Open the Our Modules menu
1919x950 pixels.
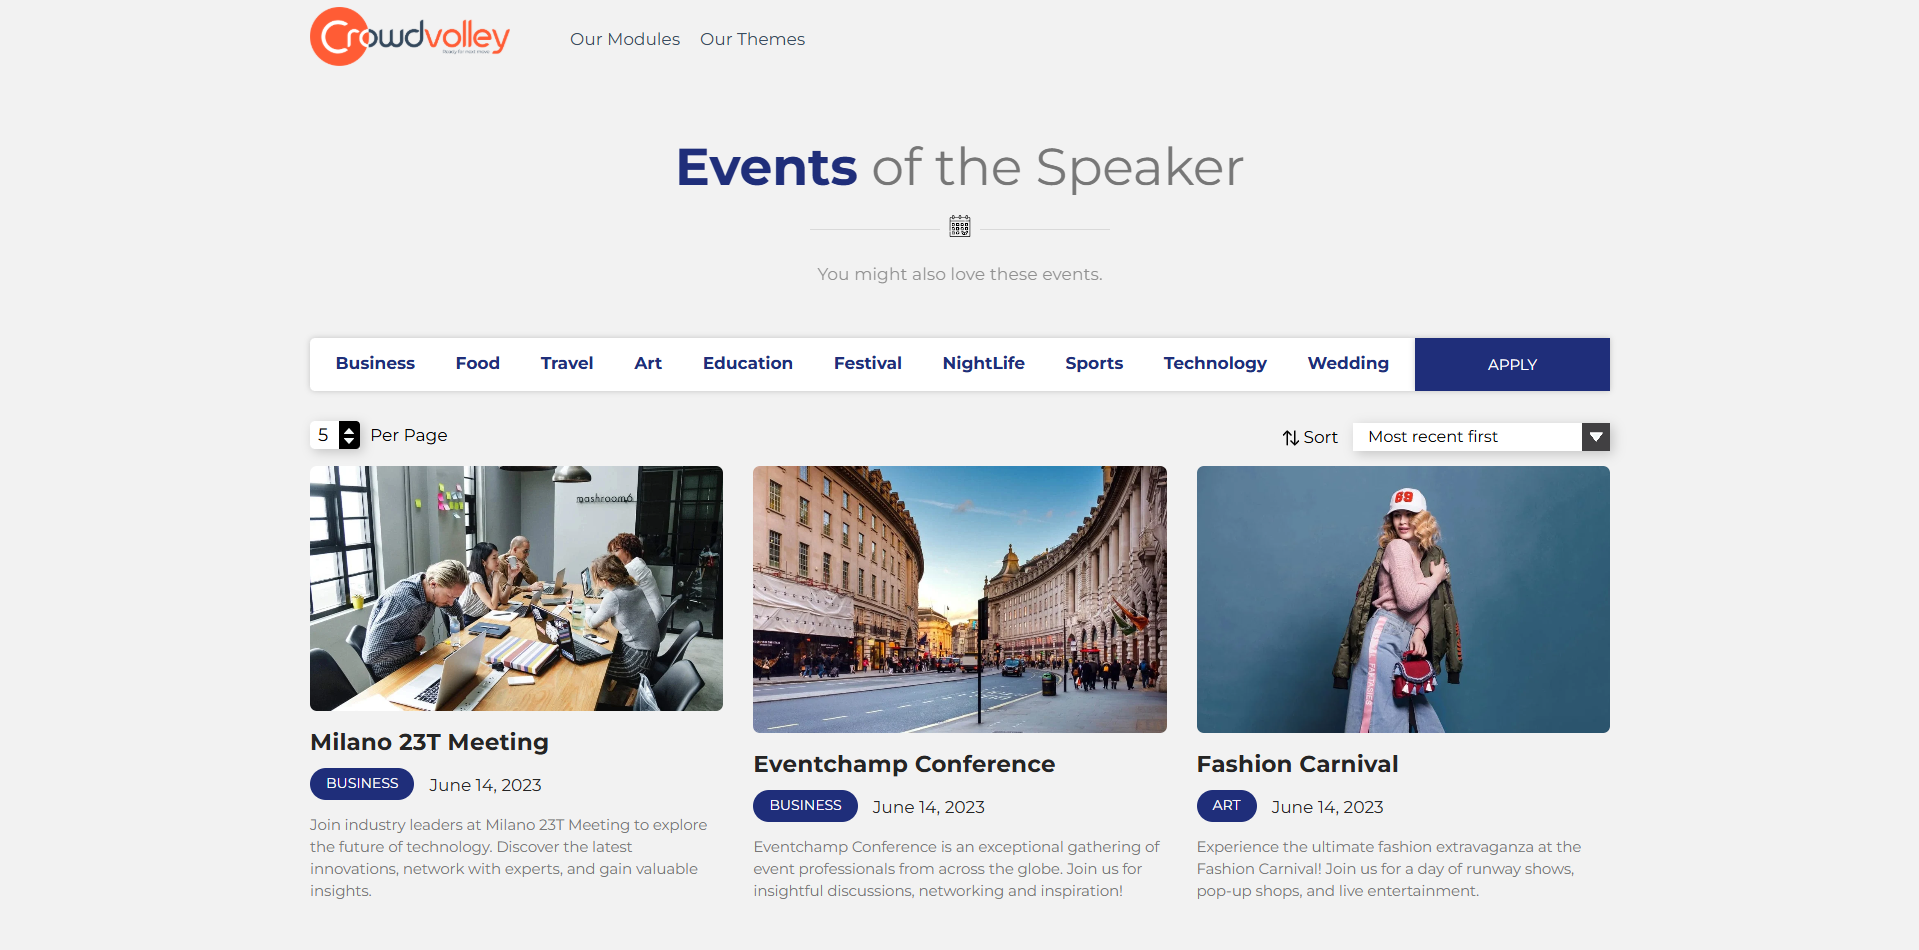coord(625,39)
